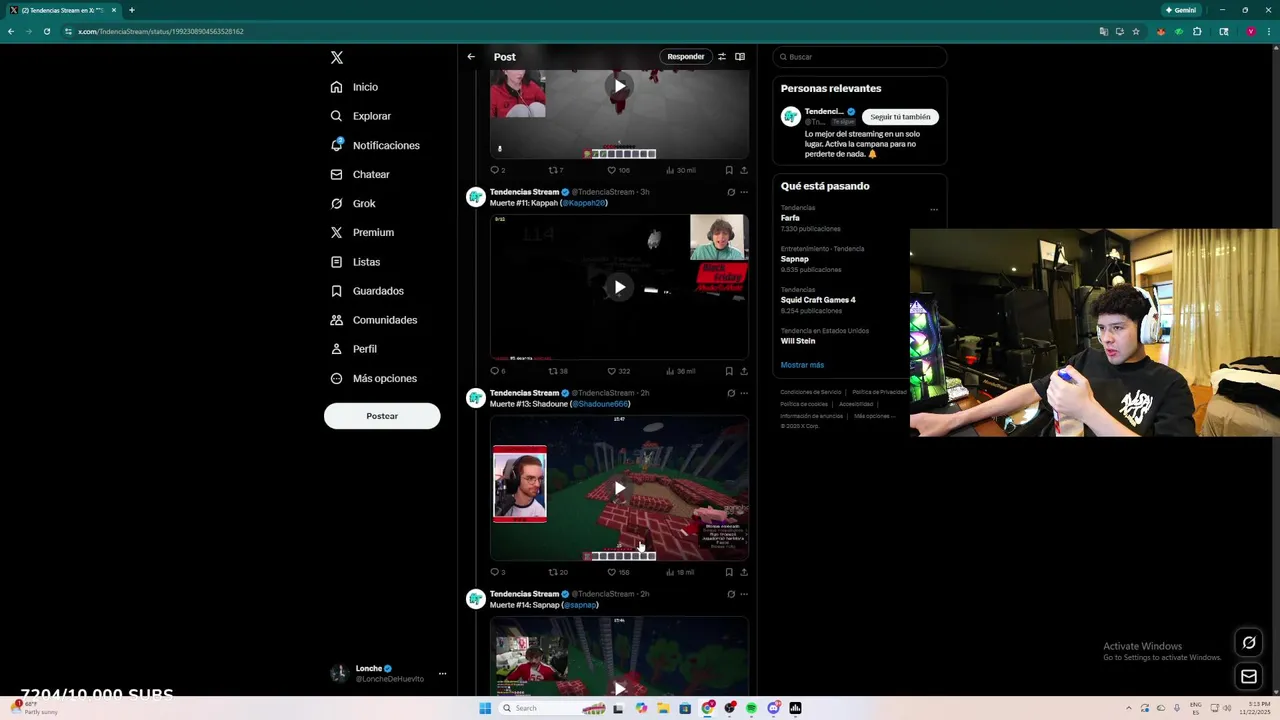Repost the Shadoune post with 20 reposts

click(557, 572)
